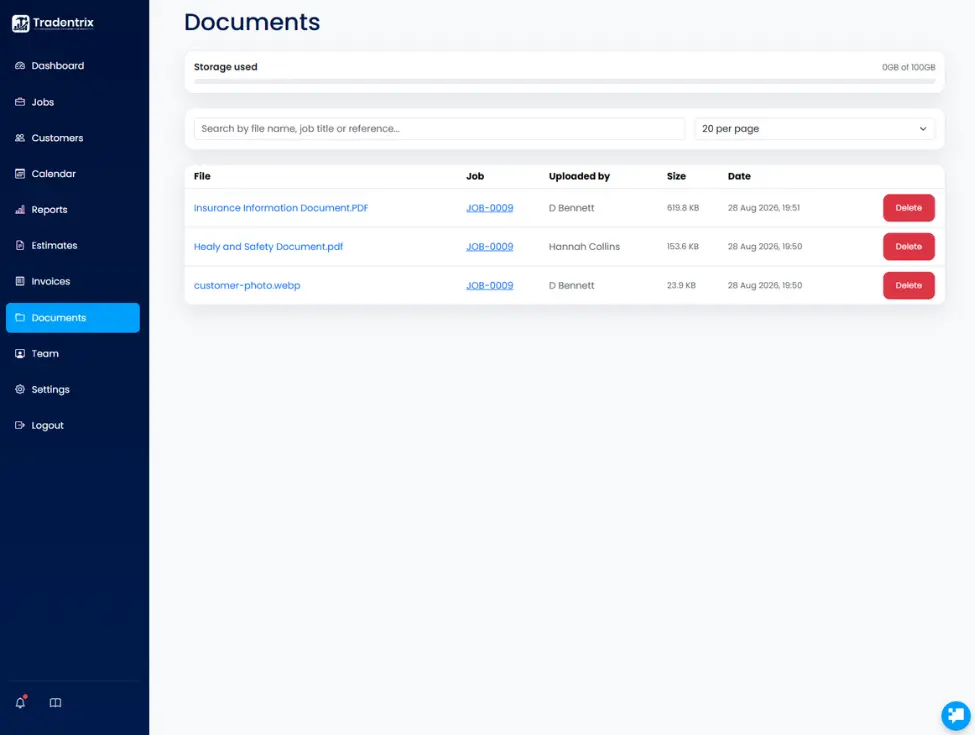Click the Logout exit icon
Viewport: 975px width, 735px height.
tap(20, 425)
